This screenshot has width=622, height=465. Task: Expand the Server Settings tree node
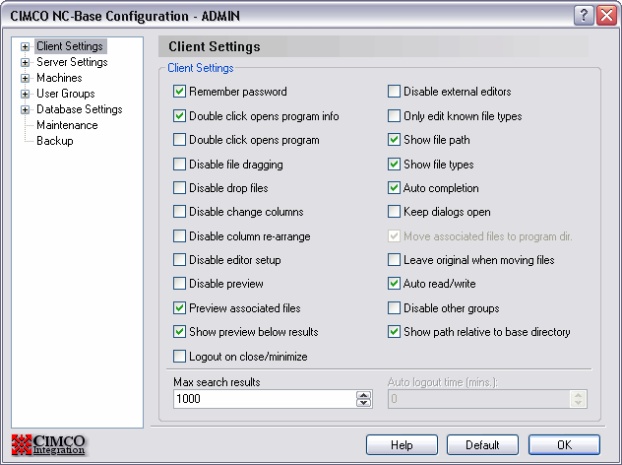tap(25, 63)
